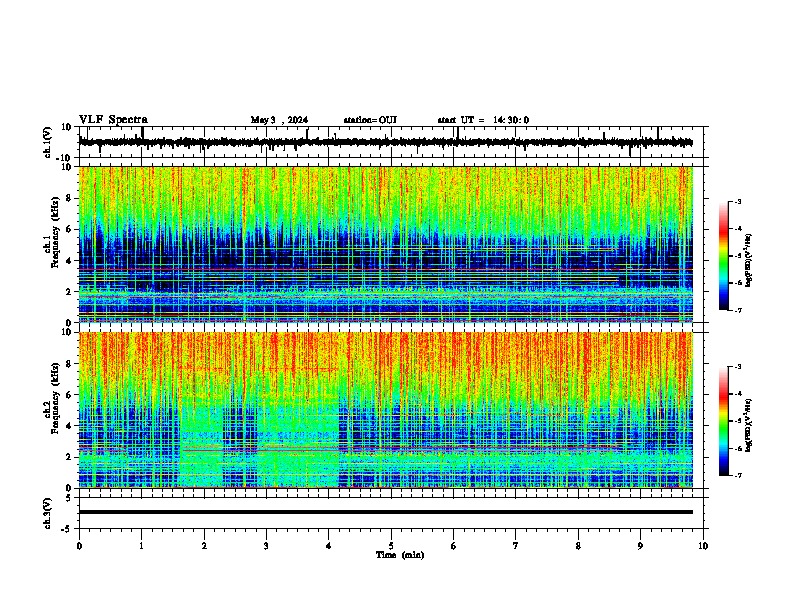
Task: Click the '-7' value on ch.1 color bar
Action: tap(737, 310)
